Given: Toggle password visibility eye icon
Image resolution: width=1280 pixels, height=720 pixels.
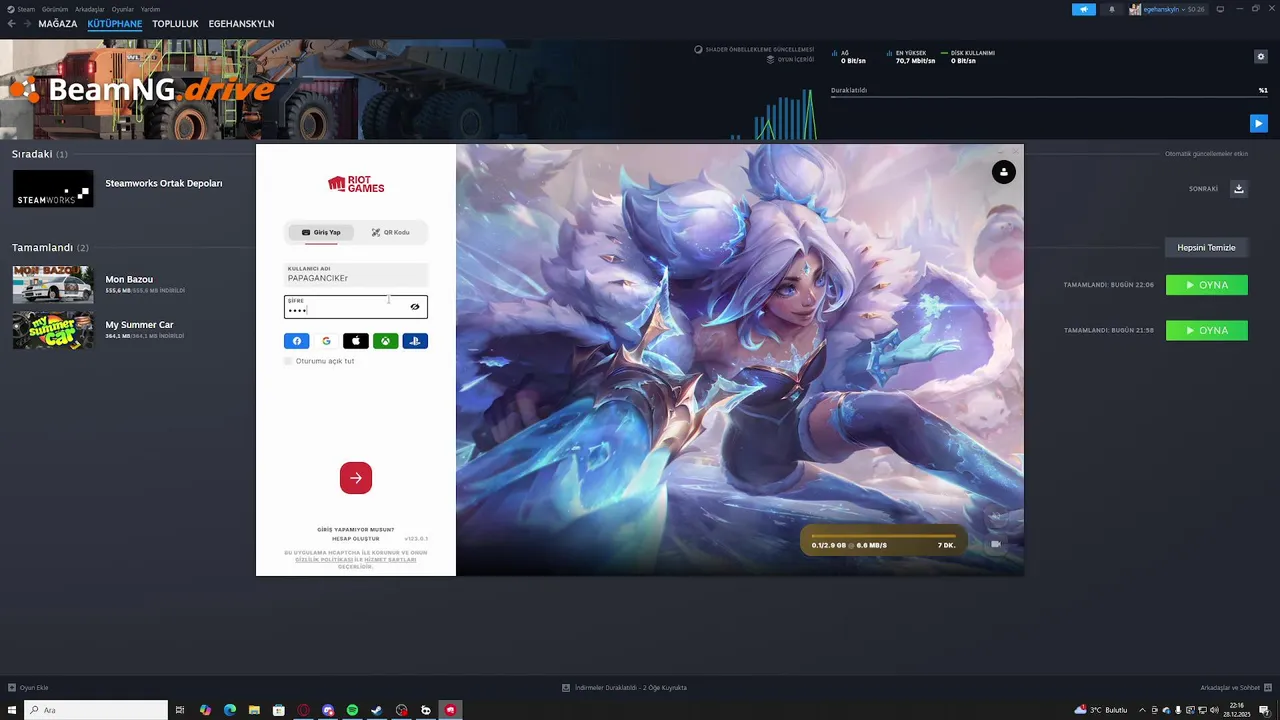Looking at the screenshot, I should click(x=415, y=307).
